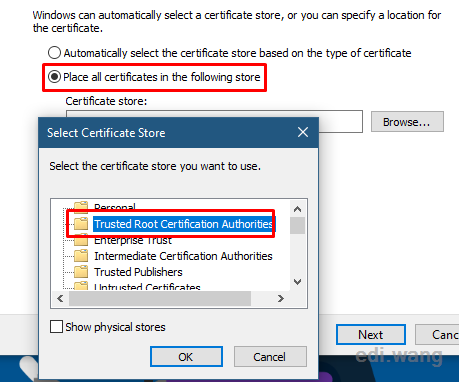Image resolution: width=459 pixels, height=382 pixels.
Task: Choose Automatically select the certificate store option
Action: click(x=54, y=53)
